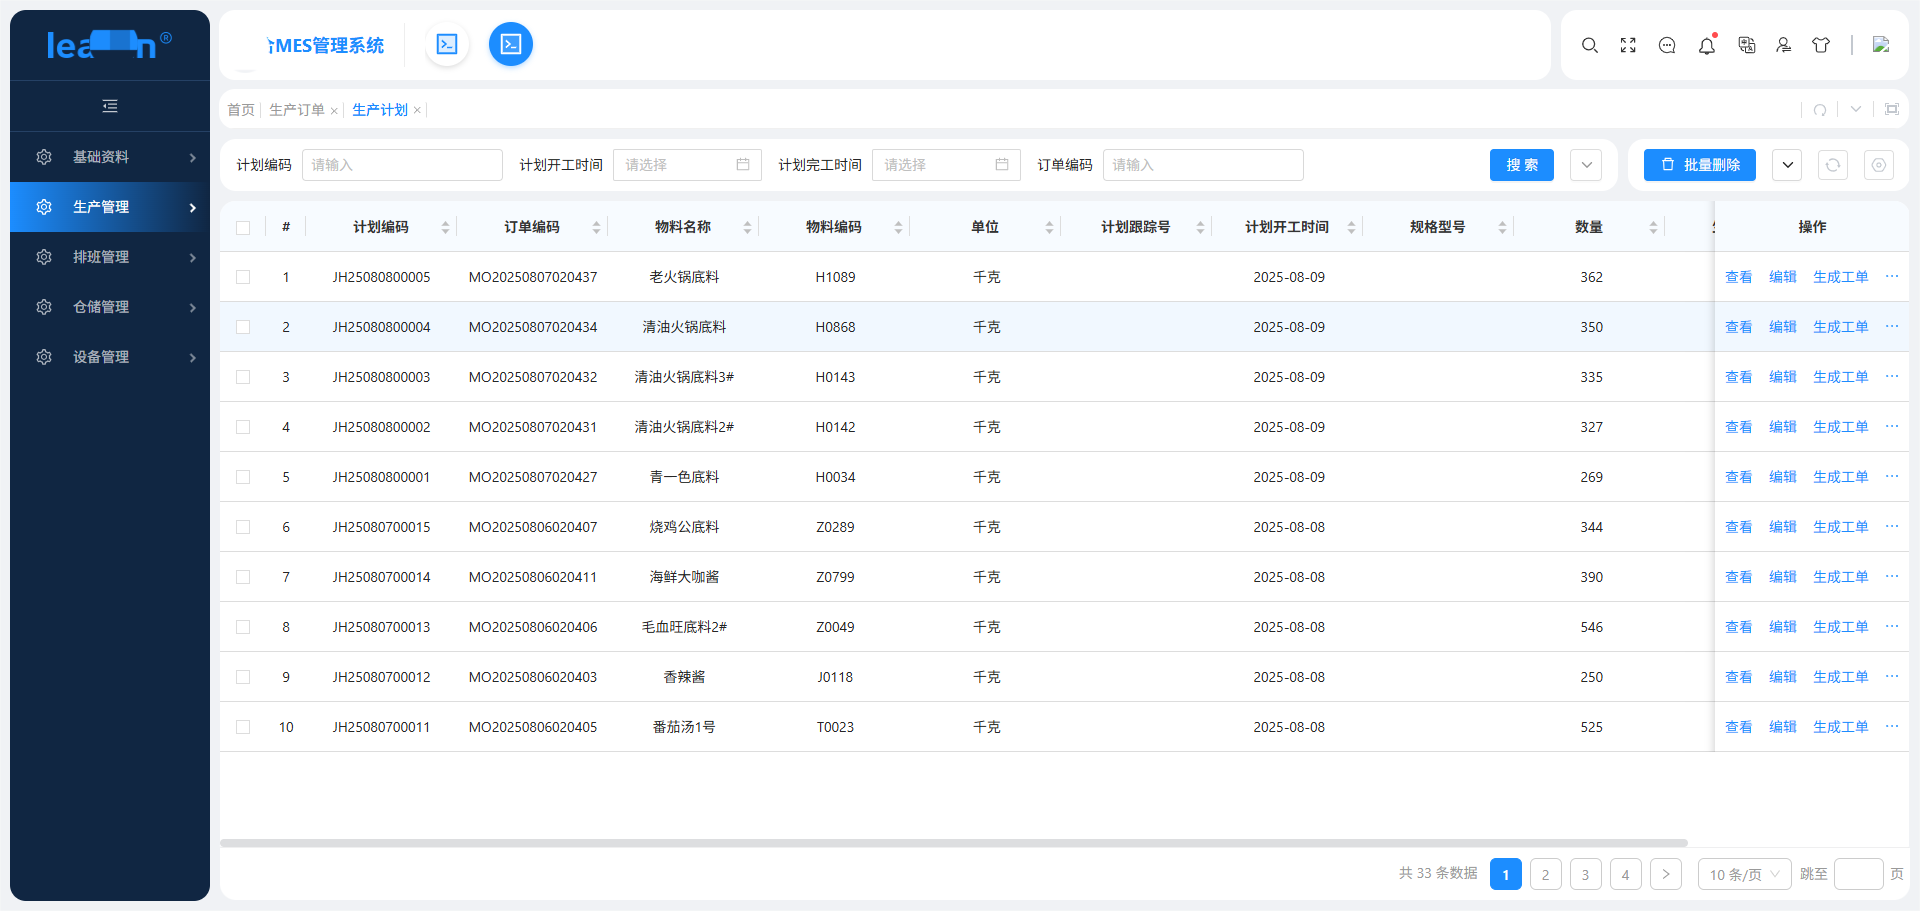The height and width of the screenshot is (911, 1920).
Task: Click the 订单编码 input field
Action: point(1203,165)
